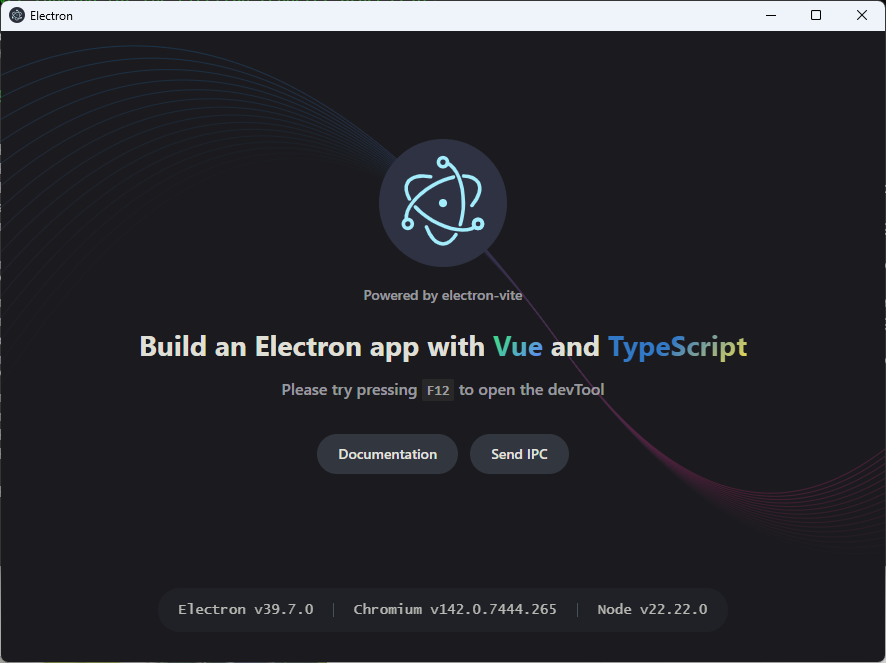Click the blue TypeScript word in heading
Image resolution: width=886 pixels, height=663 pixels.
point(677,347)
